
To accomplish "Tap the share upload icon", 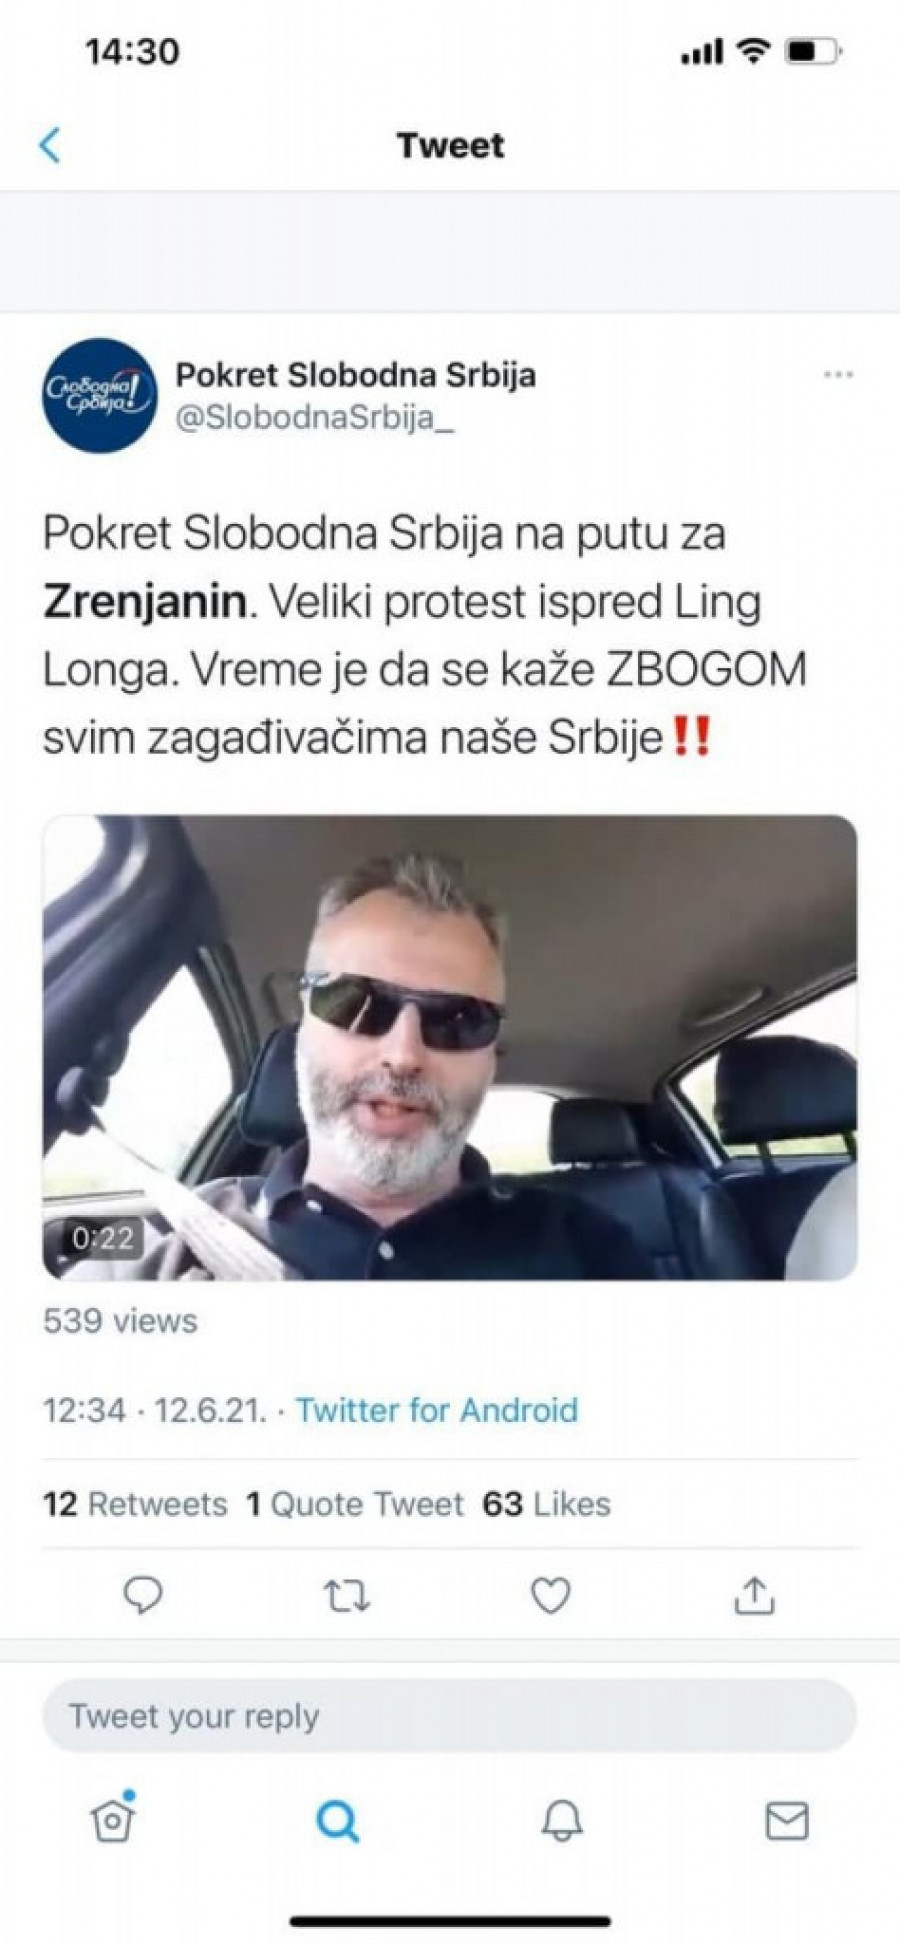I will point(755,1595).
